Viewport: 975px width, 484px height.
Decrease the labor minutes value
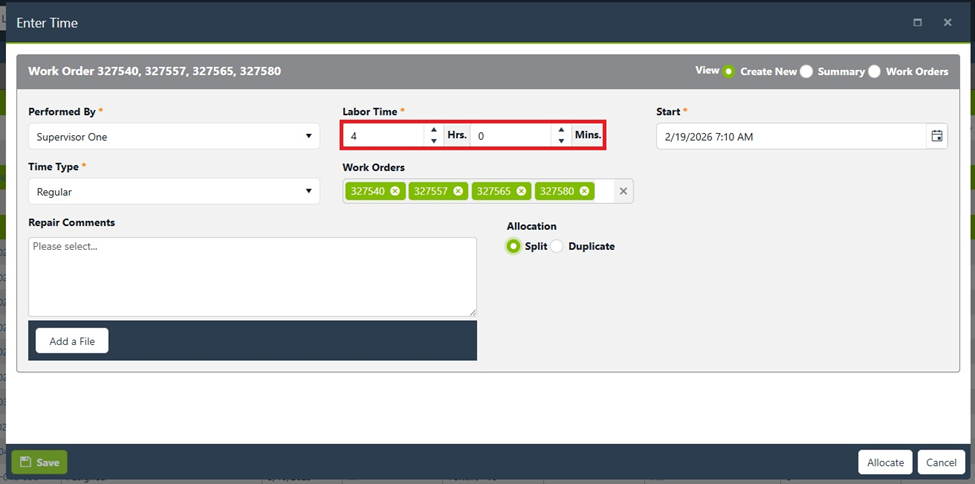pos(561,141)
